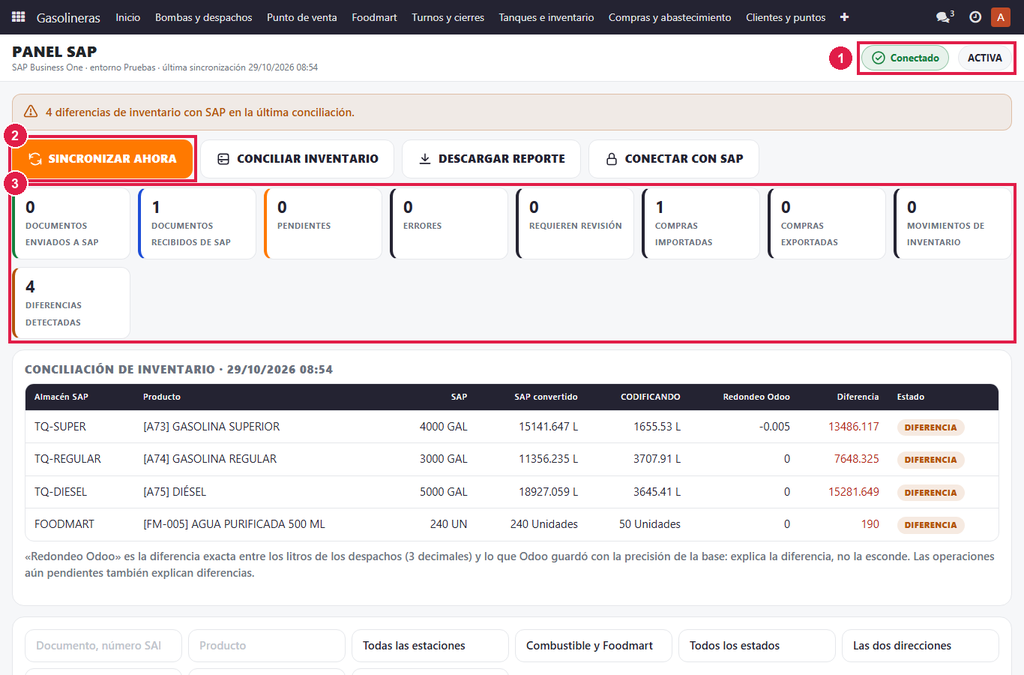This screenshot has height=675, width=1024.
Task: Open the Documentos enviados a SAP card
Action: tap(71, 224)
